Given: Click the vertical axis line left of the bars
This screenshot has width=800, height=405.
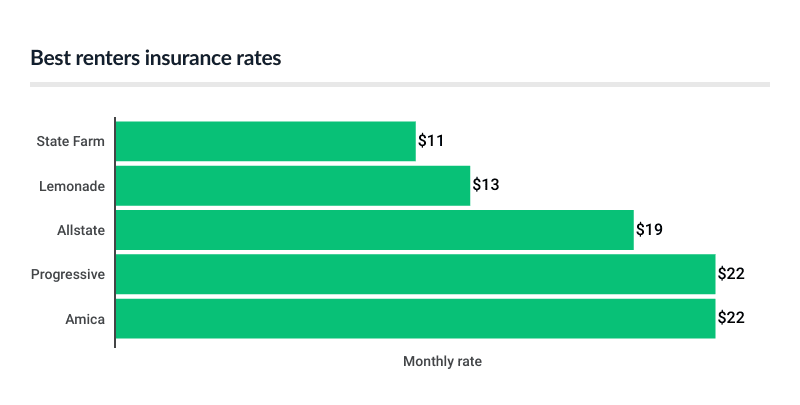Looking at the screenshot, I should point(115,232).
